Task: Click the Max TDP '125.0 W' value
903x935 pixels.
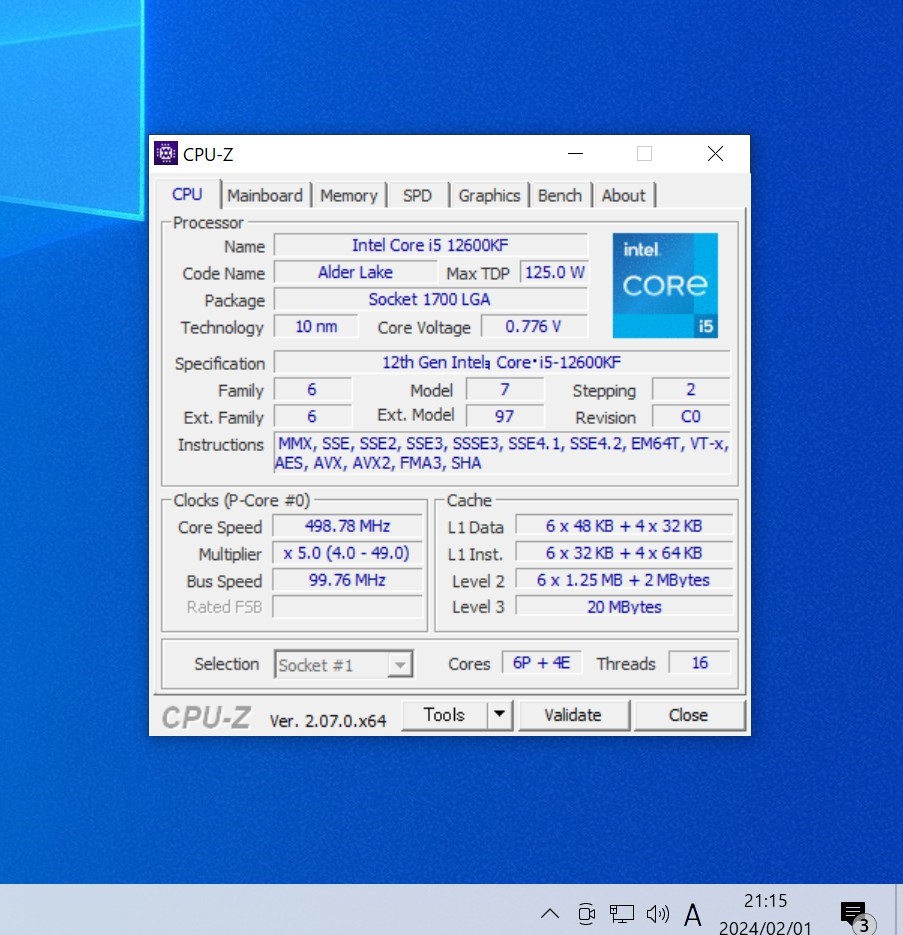Action: tap(554, 273)
